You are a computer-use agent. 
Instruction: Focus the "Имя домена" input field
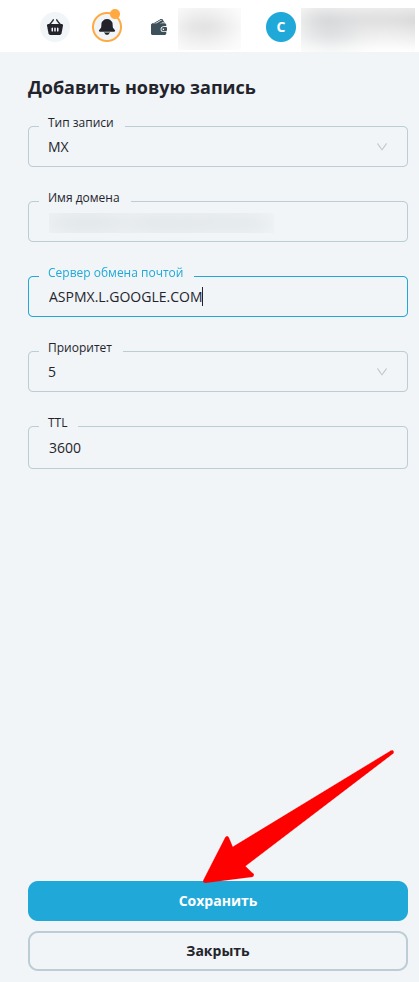218,222
